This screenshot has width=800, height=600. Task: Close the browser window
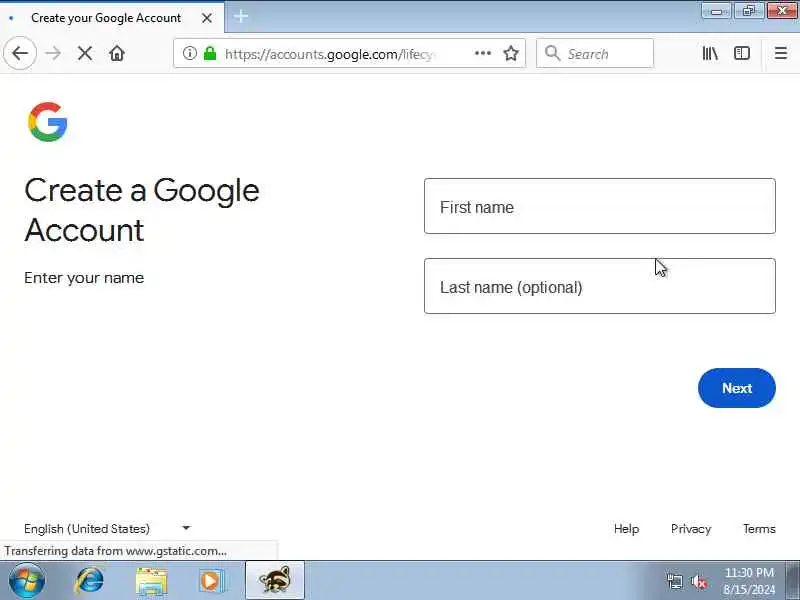[x=782, y=11]
